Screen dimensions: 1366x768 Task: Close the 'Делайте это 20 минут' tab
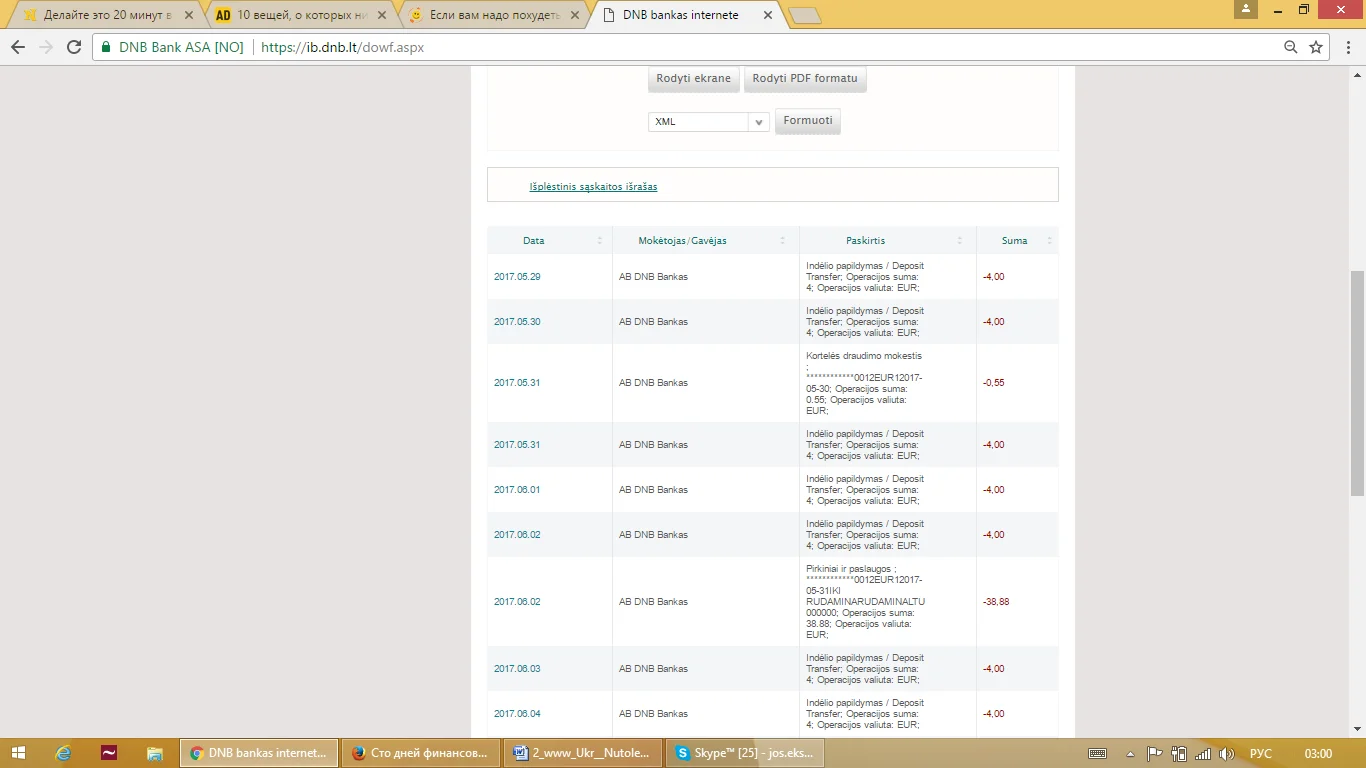click(x=189, y=15)
